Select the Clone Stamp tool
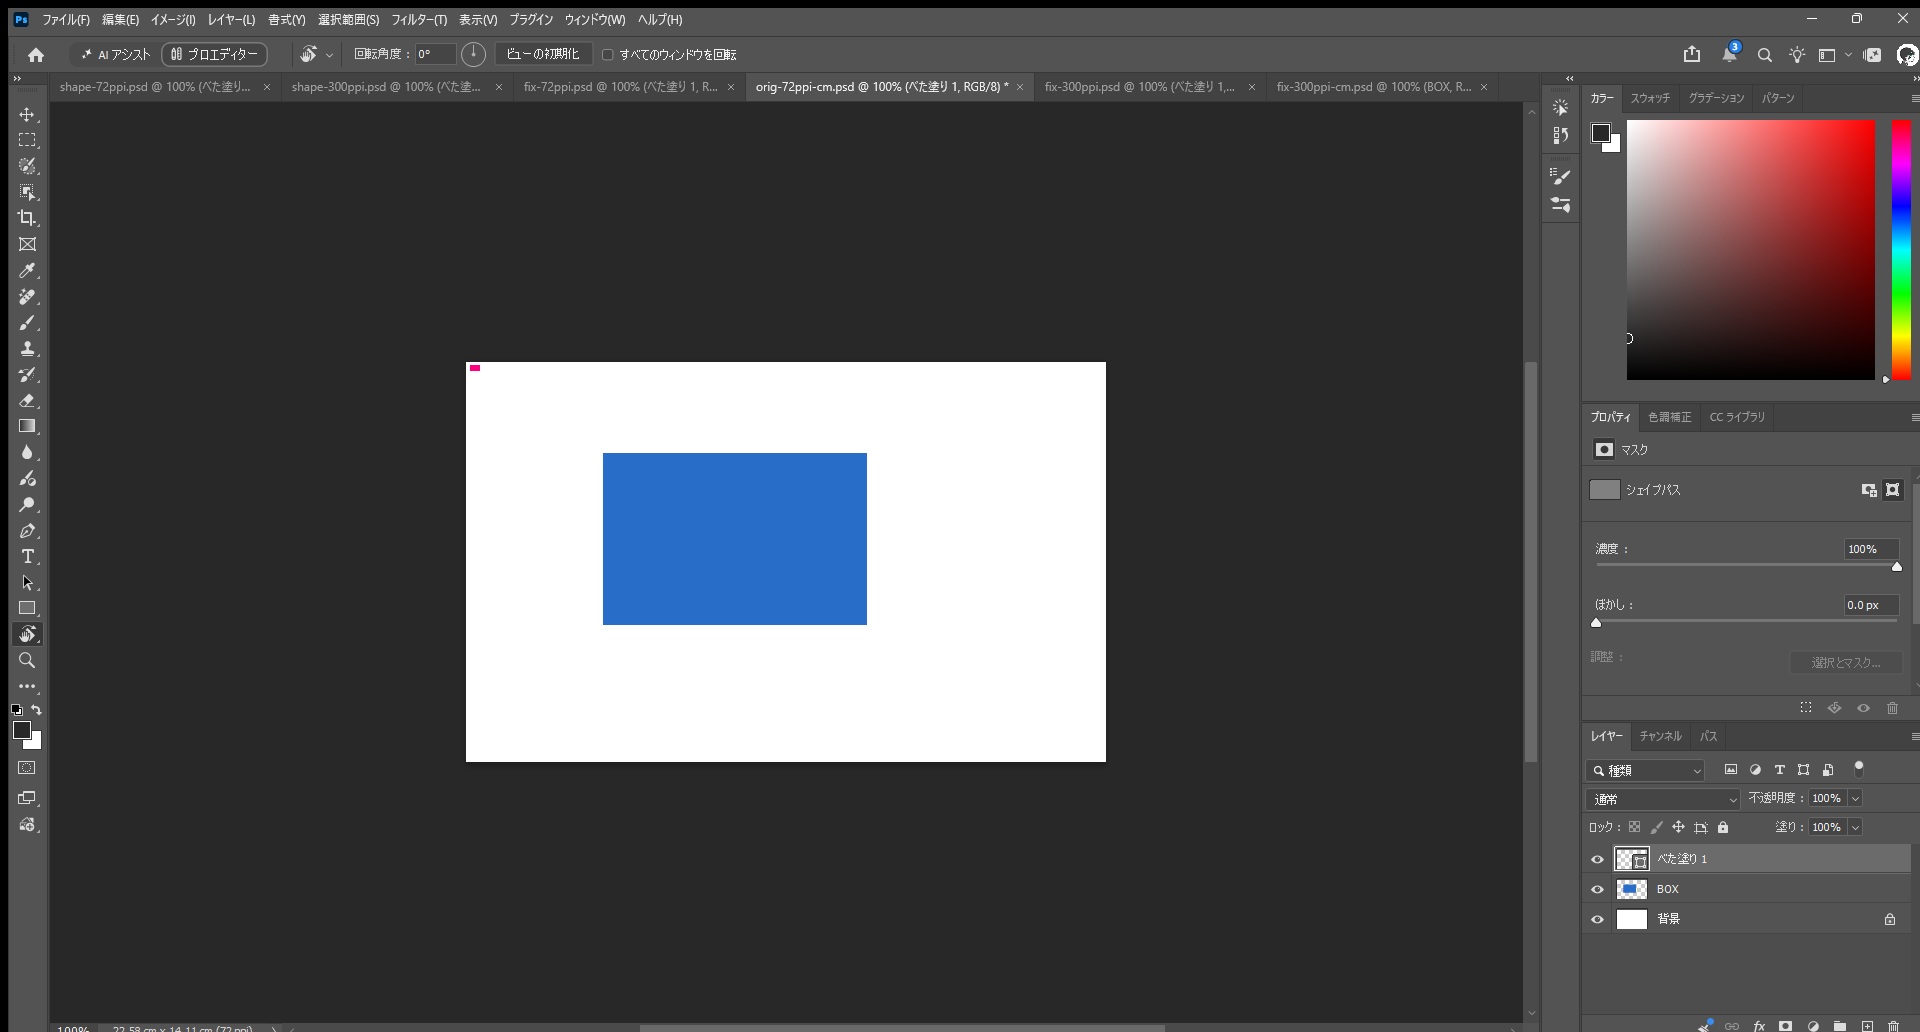 [27, 348]
